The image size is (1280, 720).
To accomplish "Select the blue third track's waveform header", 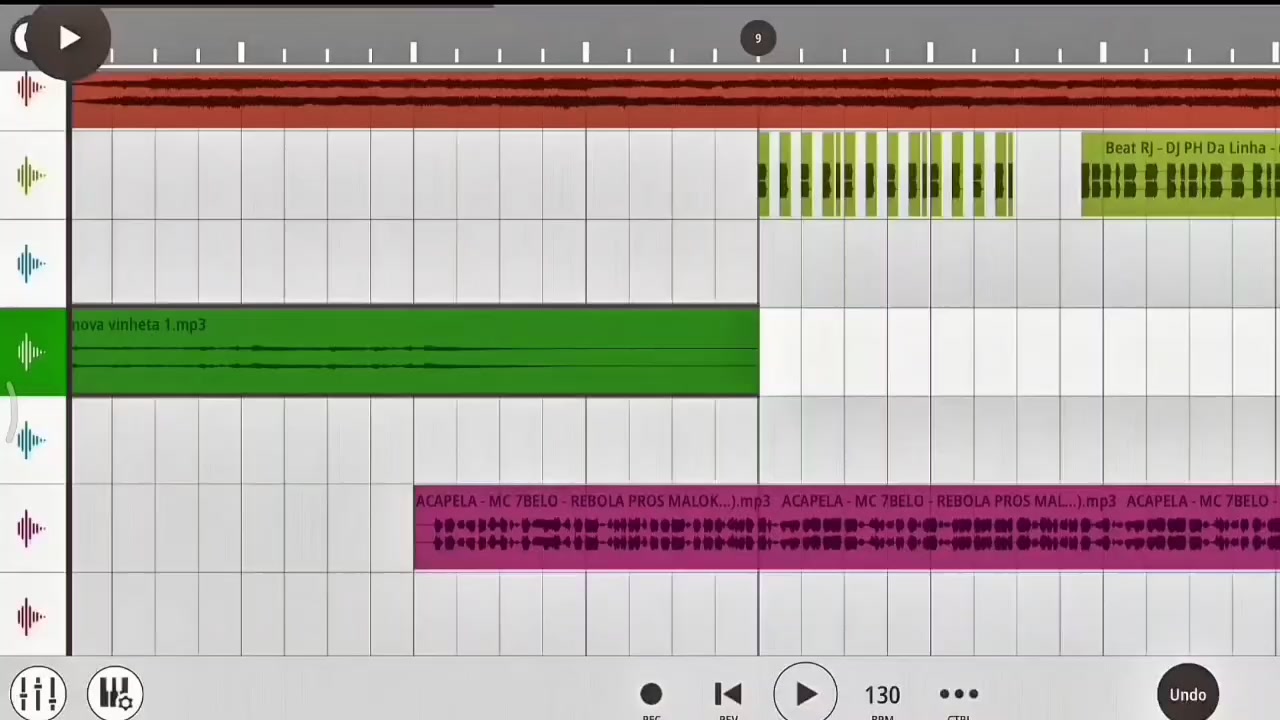I will pos(32,264).
